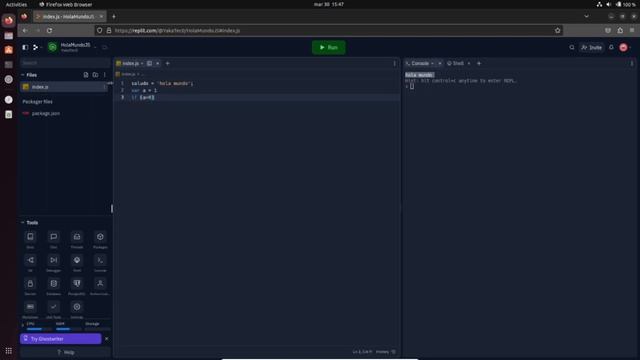
Task: Focus the file Search field
Action: tap(64, 63)
